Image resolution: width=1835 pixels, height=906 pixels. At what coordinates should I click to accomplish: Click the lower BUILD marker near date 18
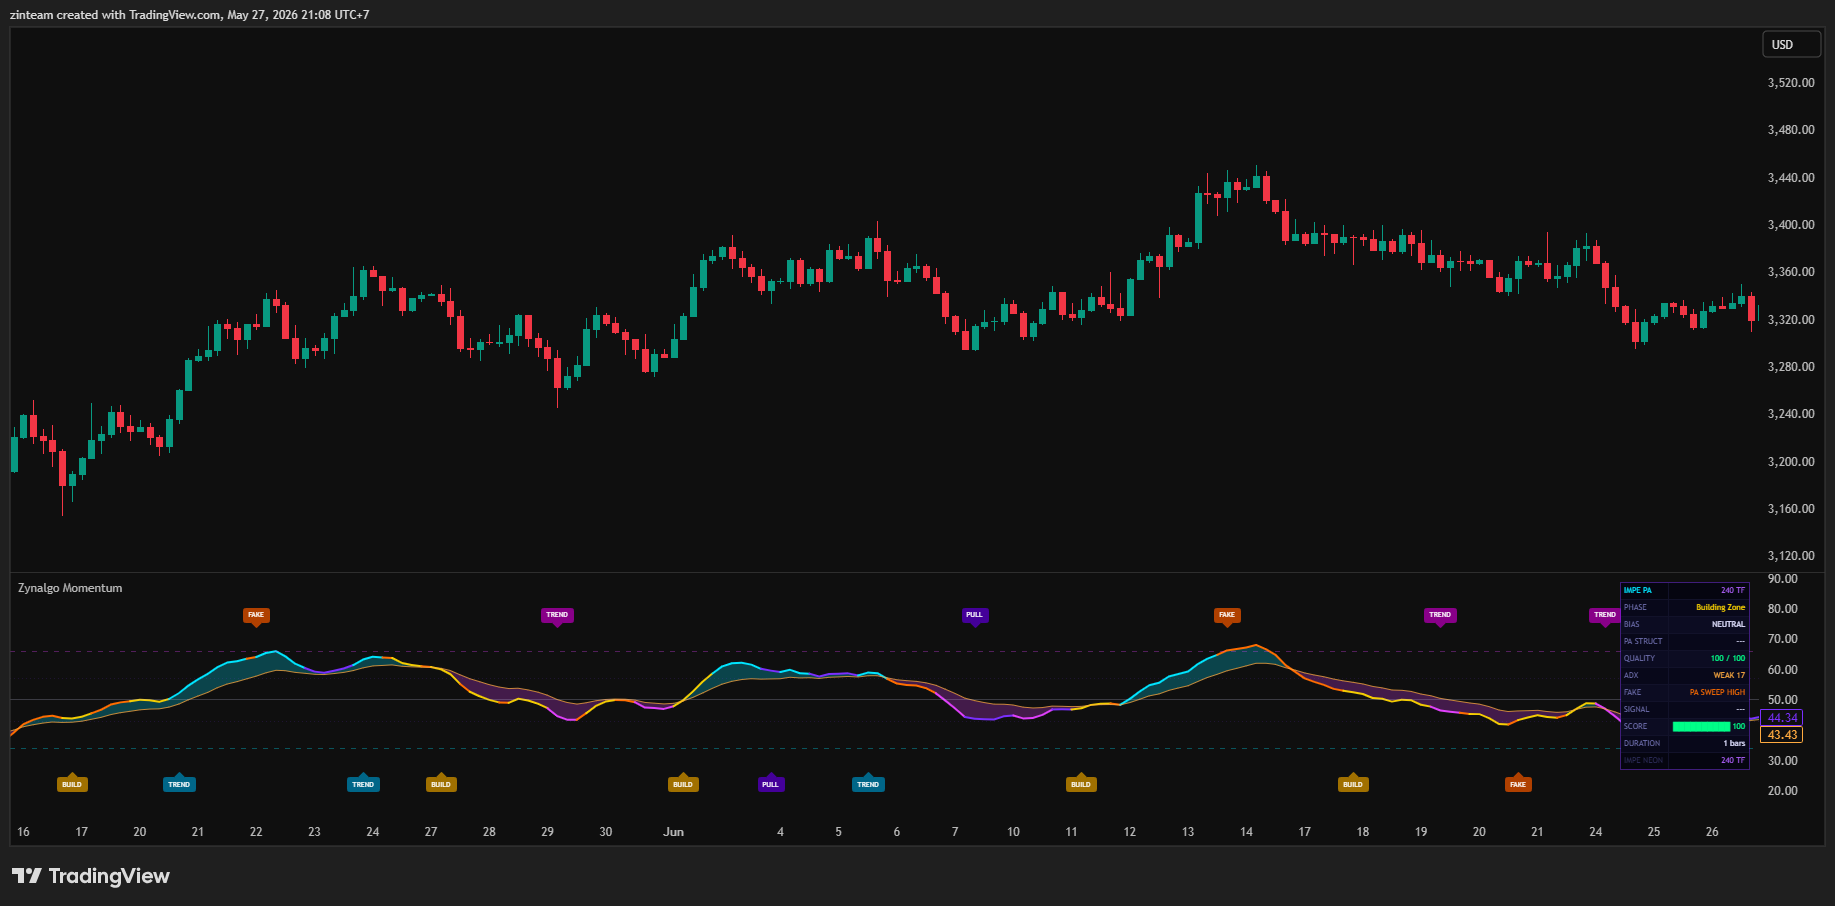point(1353,784)
